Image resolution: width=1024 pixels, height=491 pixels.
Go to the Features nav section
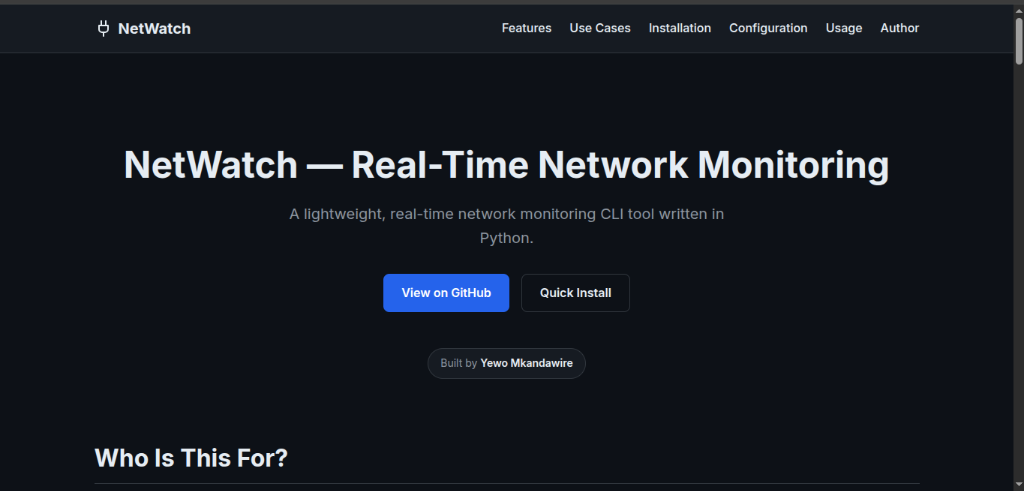point(526,28)
